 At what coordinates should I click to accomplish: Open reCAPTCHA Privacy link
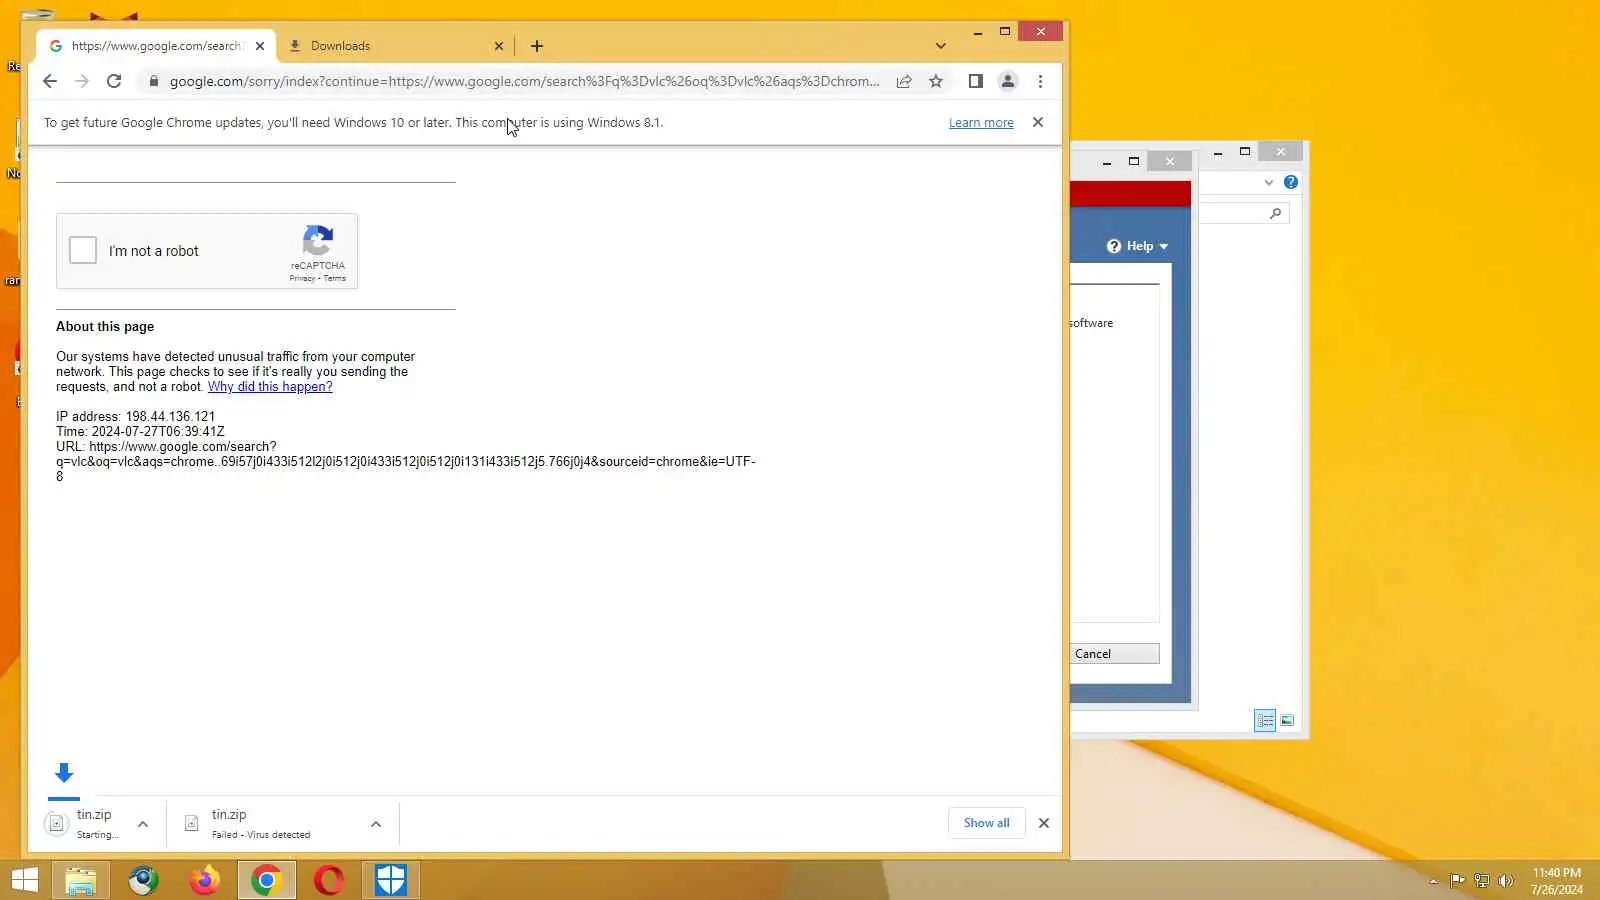302,278
